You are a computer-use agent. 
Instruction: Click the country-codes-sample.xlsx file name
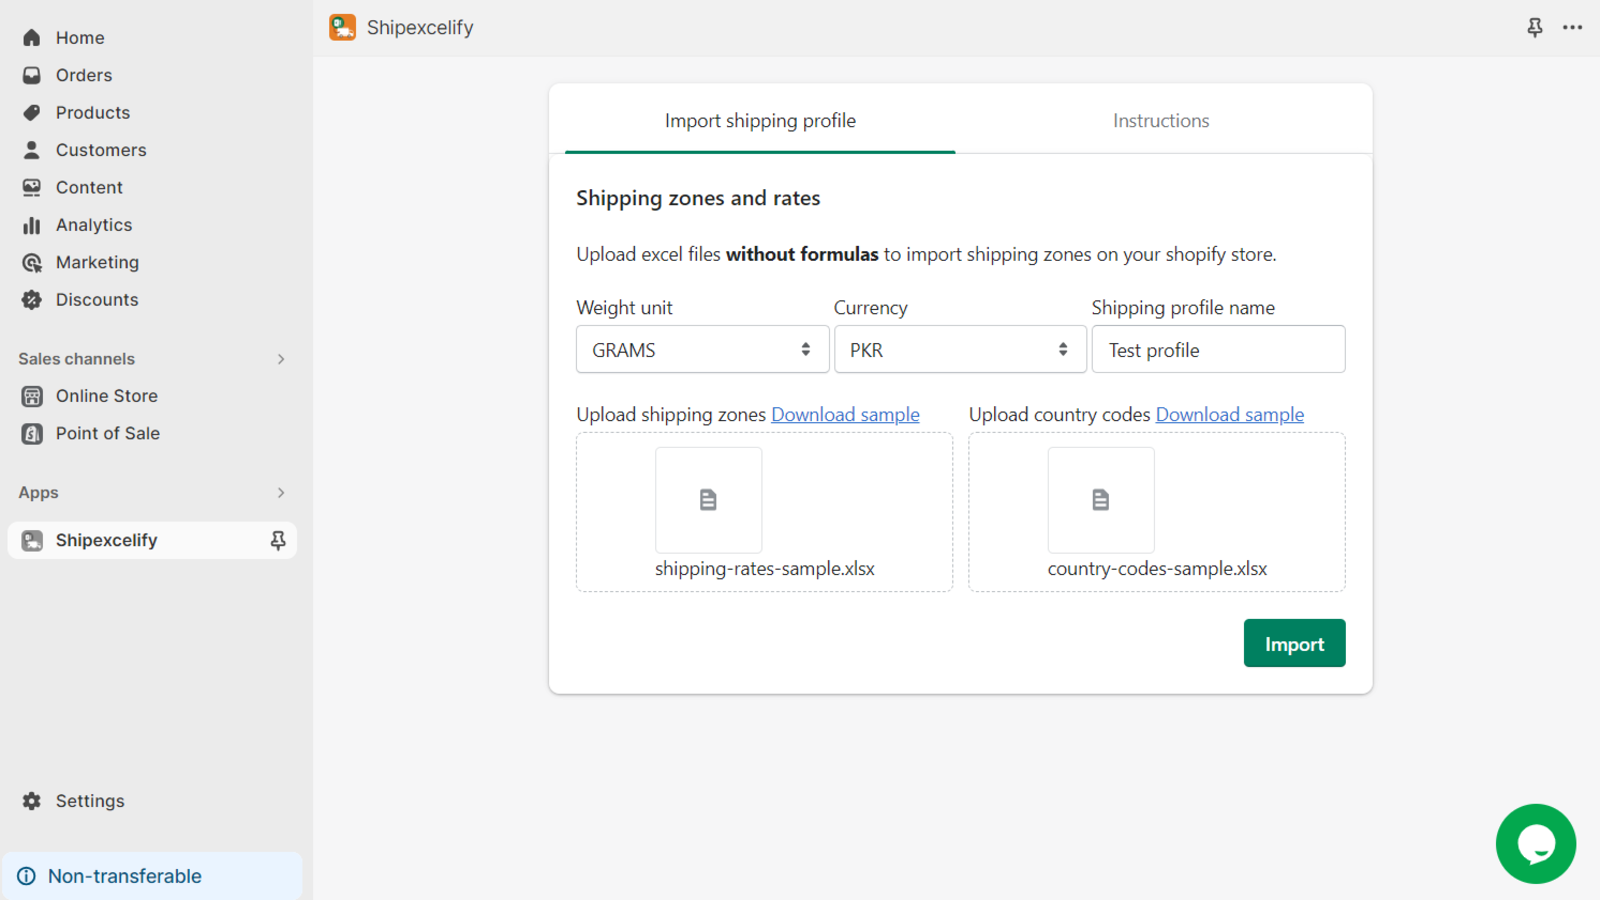point(1157,569)
